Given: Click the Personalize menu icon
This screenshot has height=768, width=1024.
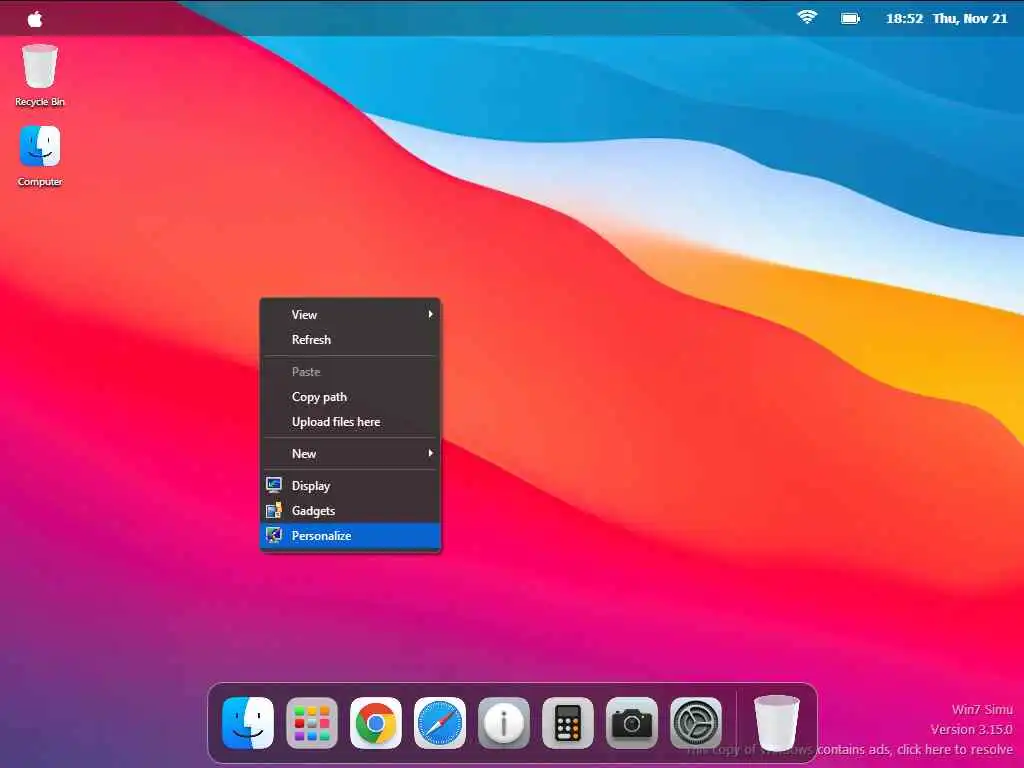Looking at the screenshot, I should click(274, 536).
